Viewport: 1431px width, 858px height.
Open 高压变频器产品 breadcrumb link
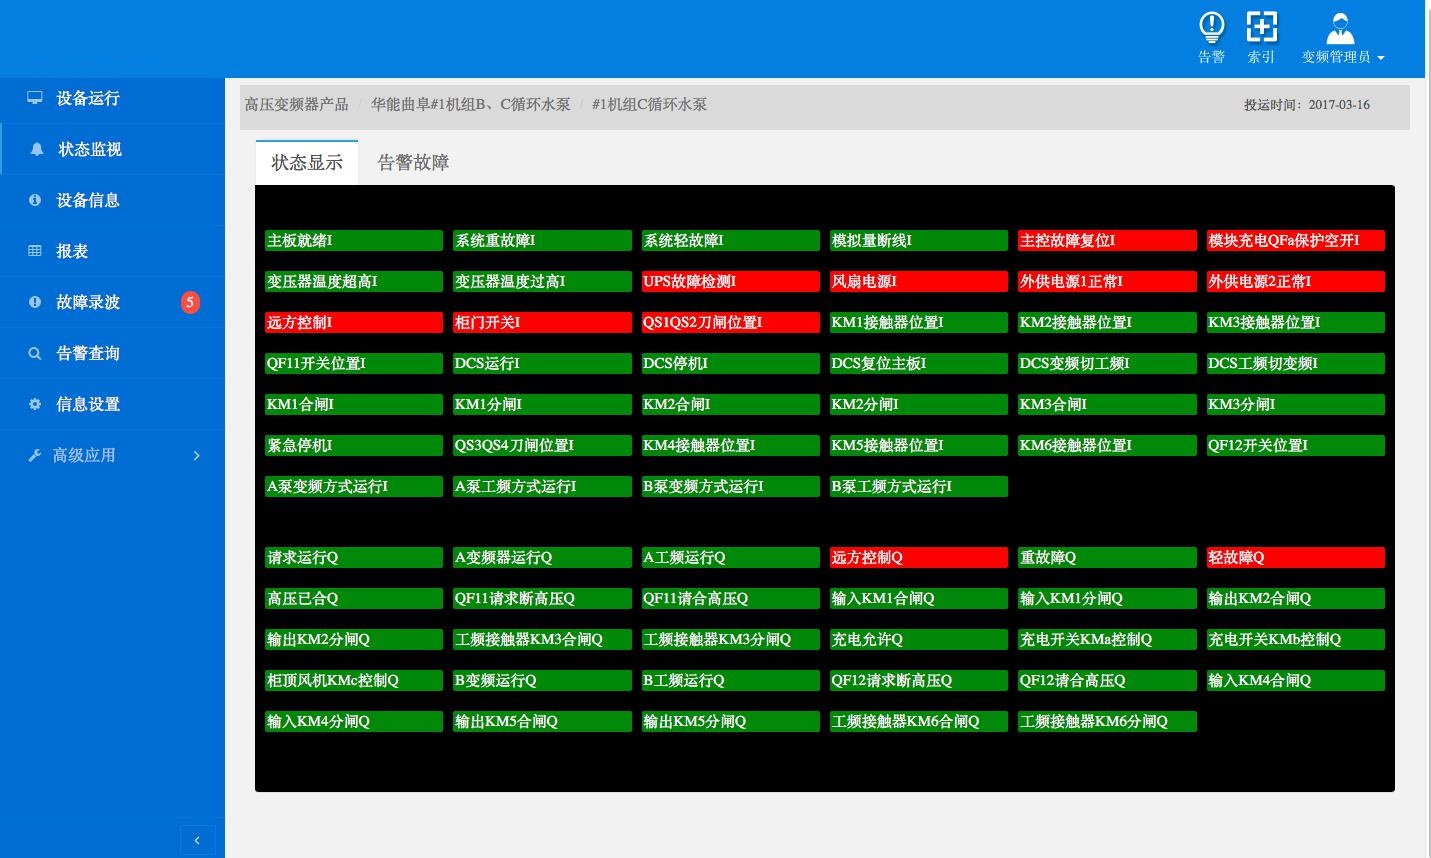click(x=297, y=104)
